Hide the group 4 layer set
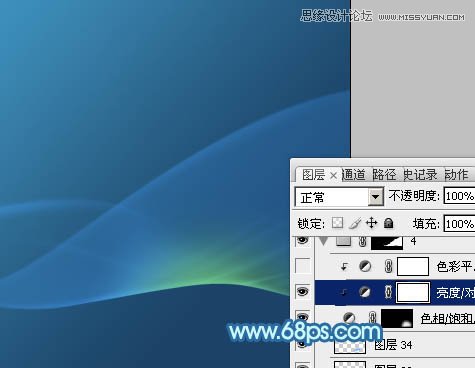The height and width of the screenshot is (368, 475). click(303, 240)
